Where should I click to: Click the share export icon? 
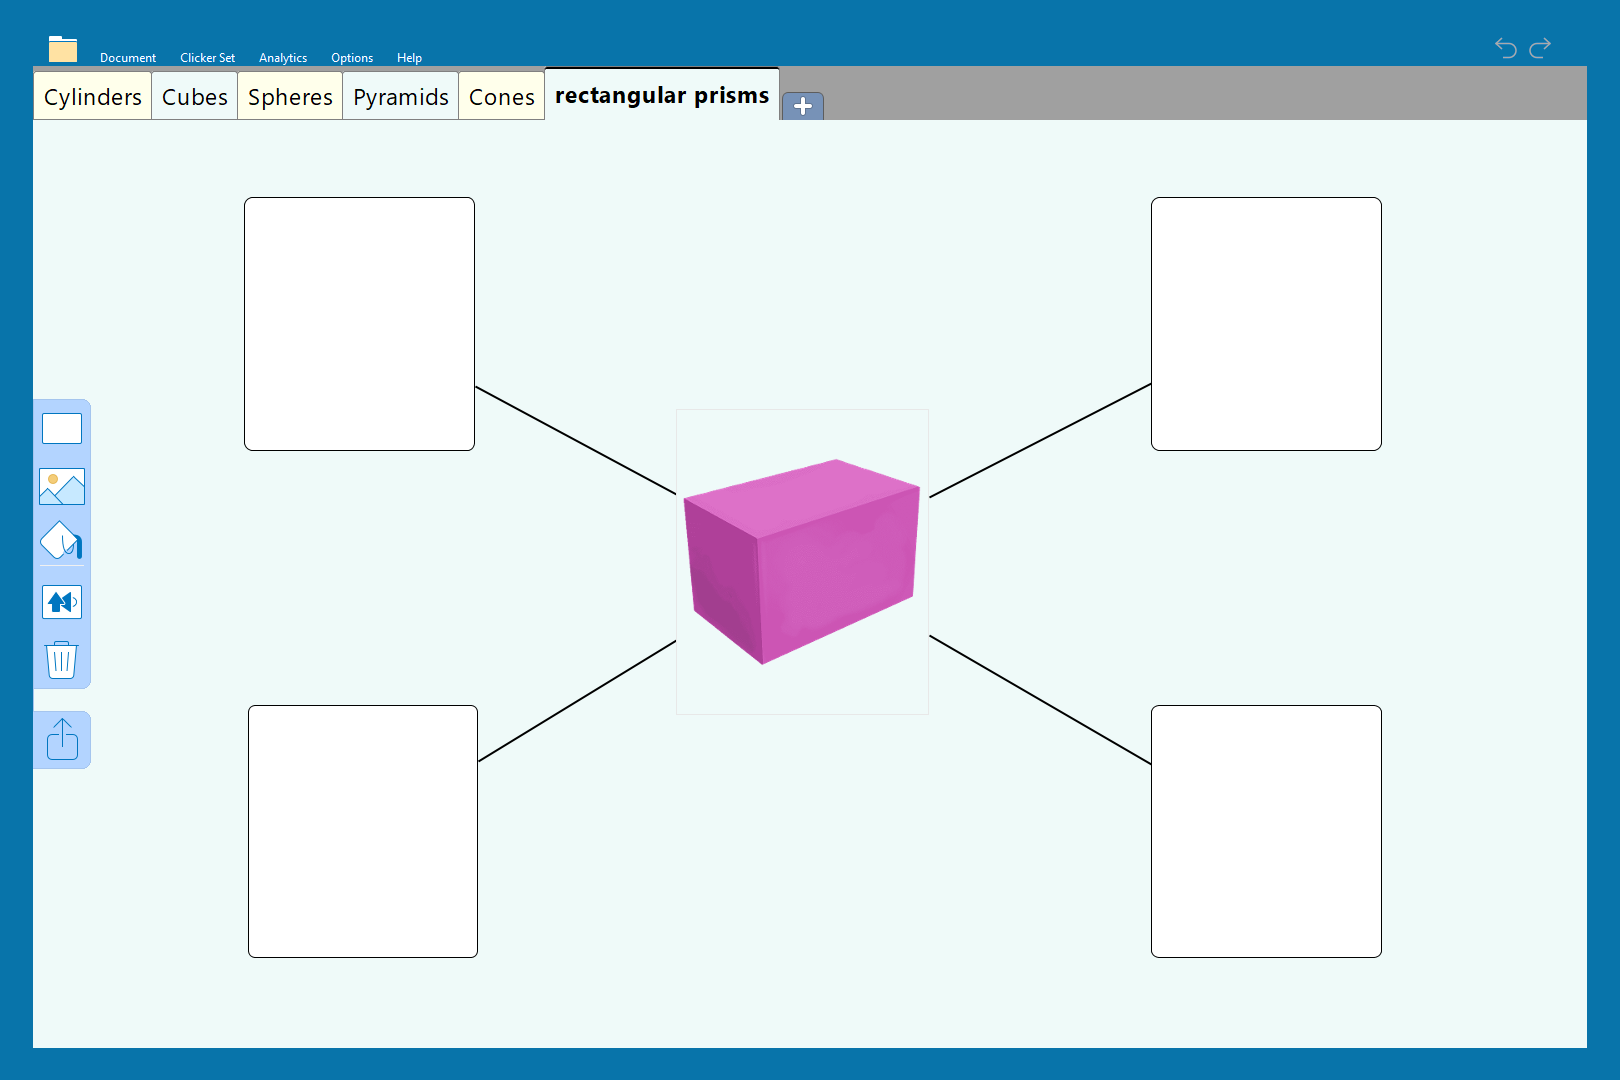tap(62, 740)
